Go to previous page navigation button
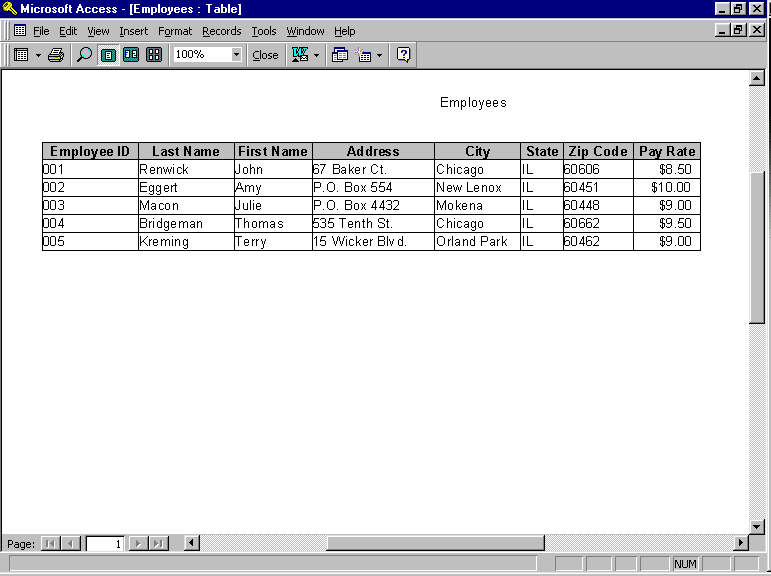771x576 pixels. tap(71, 544)
